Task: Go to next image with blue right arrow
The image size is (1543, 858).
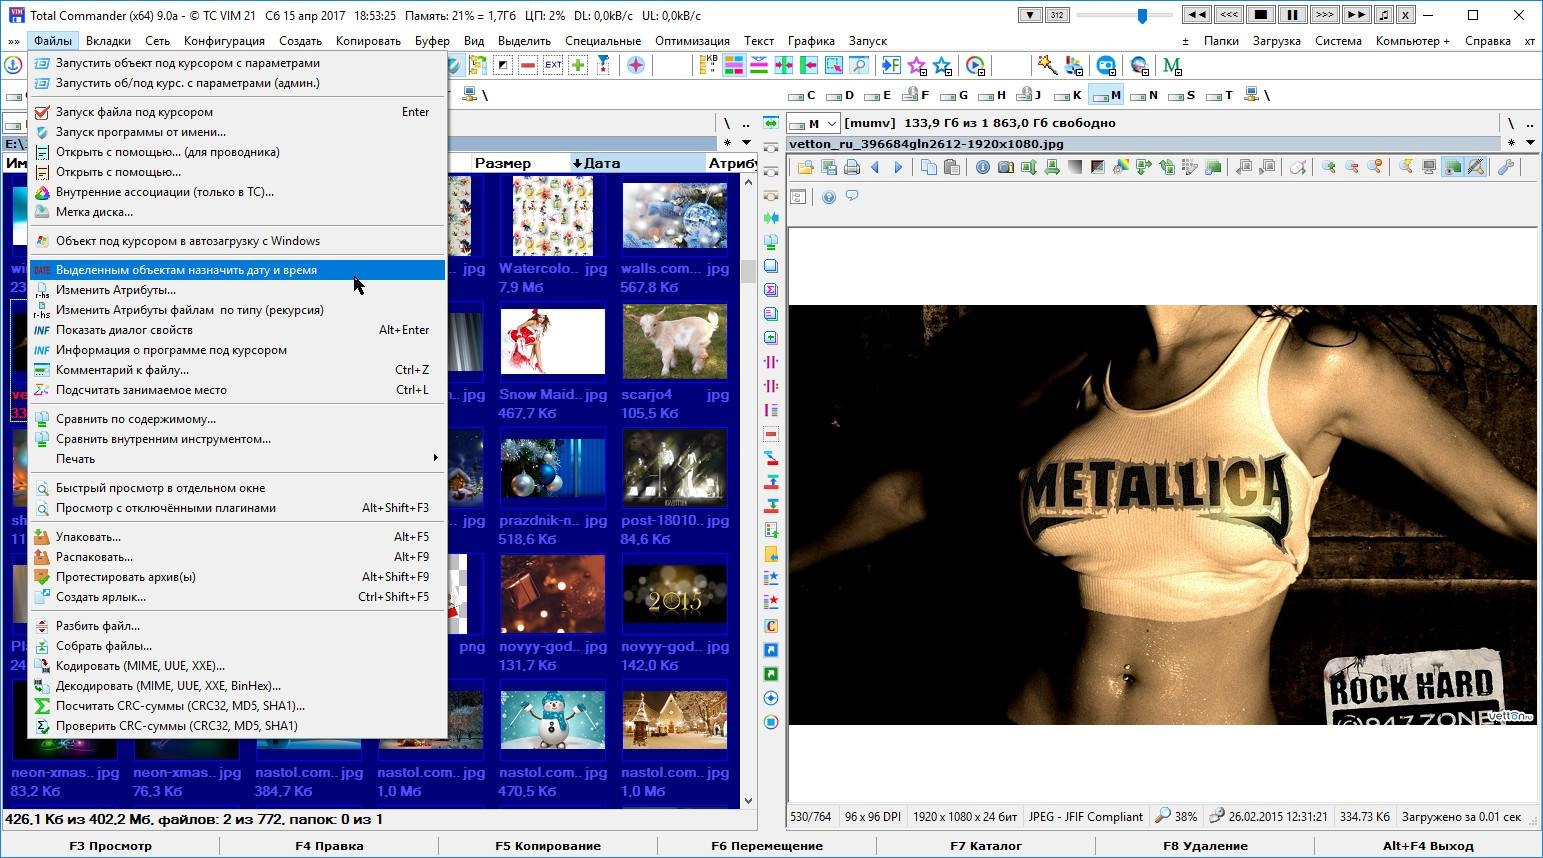Action: [x=898, y=167]
